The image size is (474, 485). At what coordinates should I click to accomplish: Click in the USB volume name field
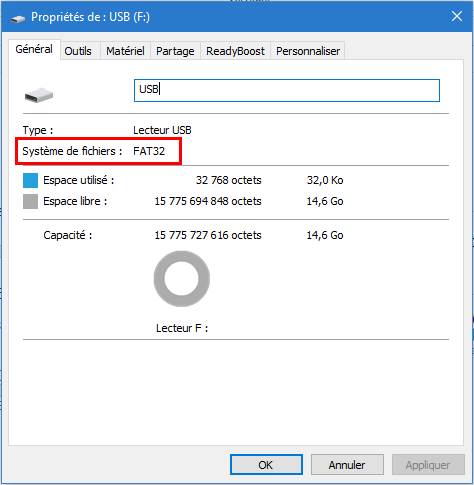click(x=287, y=90)
